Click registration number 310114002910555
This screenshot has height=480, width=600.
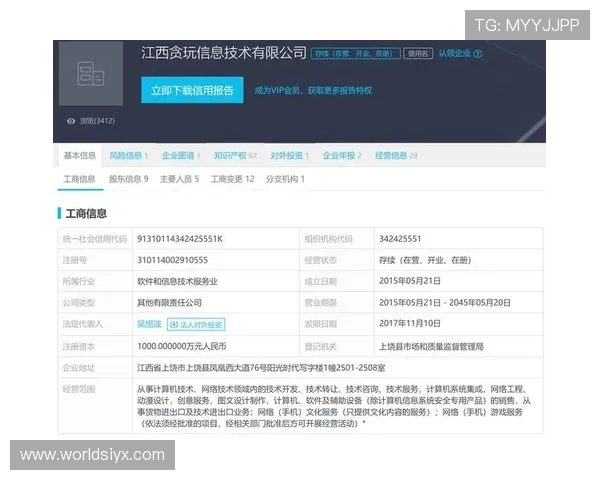click(x=173, y=260)
